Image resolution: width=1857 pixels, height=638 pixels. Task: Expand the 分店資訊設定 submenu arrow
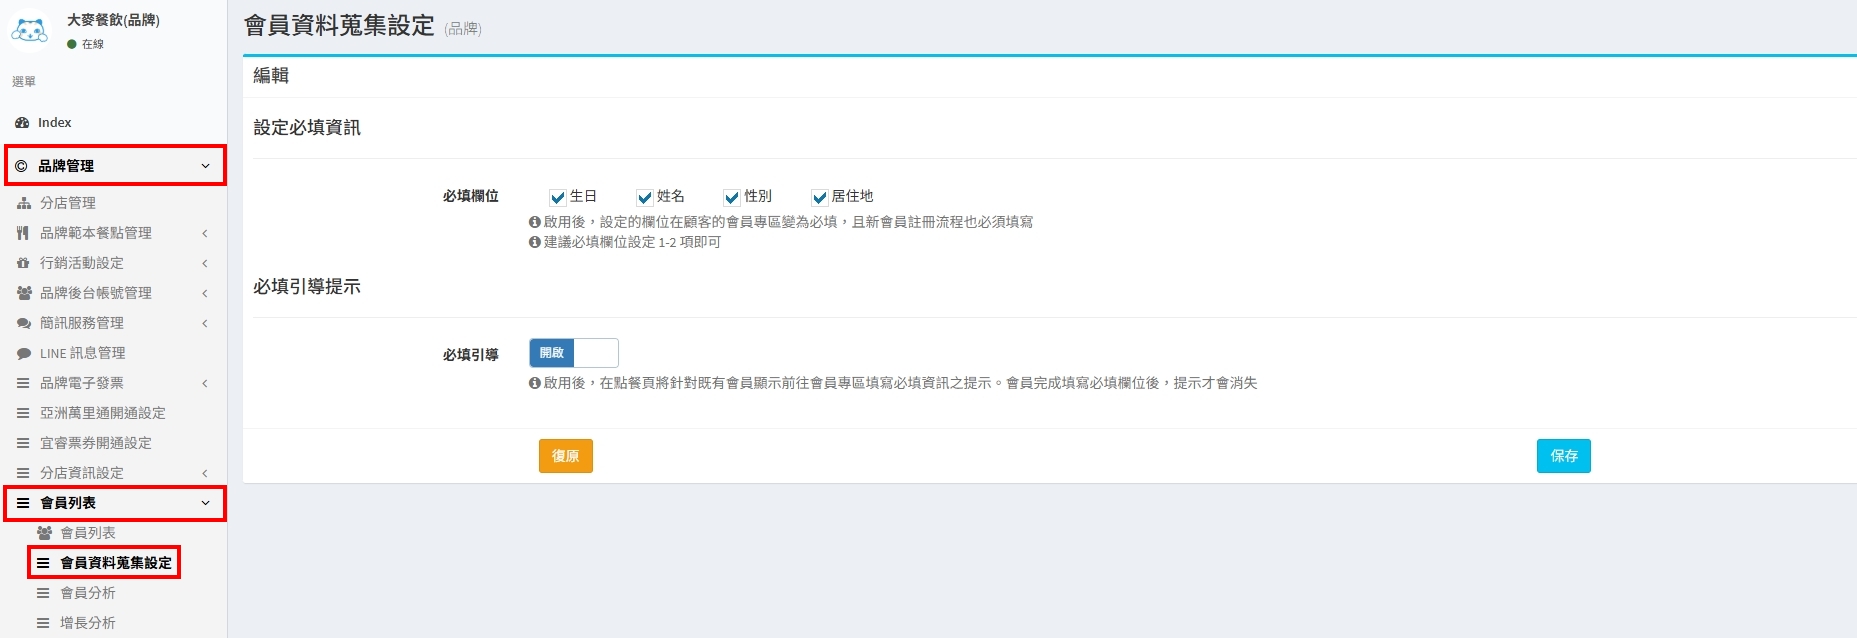205,473
